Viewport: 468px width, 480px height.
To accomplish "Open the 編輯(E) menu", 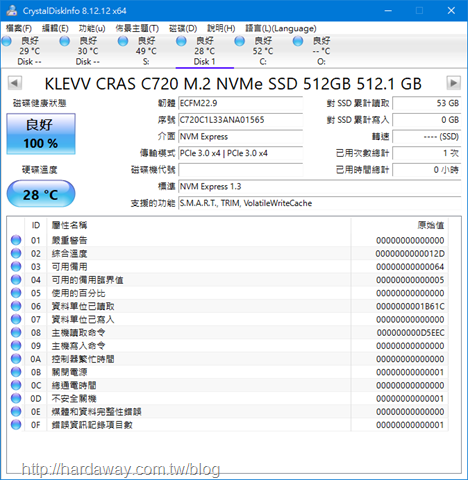I will (x=55, y=28).
